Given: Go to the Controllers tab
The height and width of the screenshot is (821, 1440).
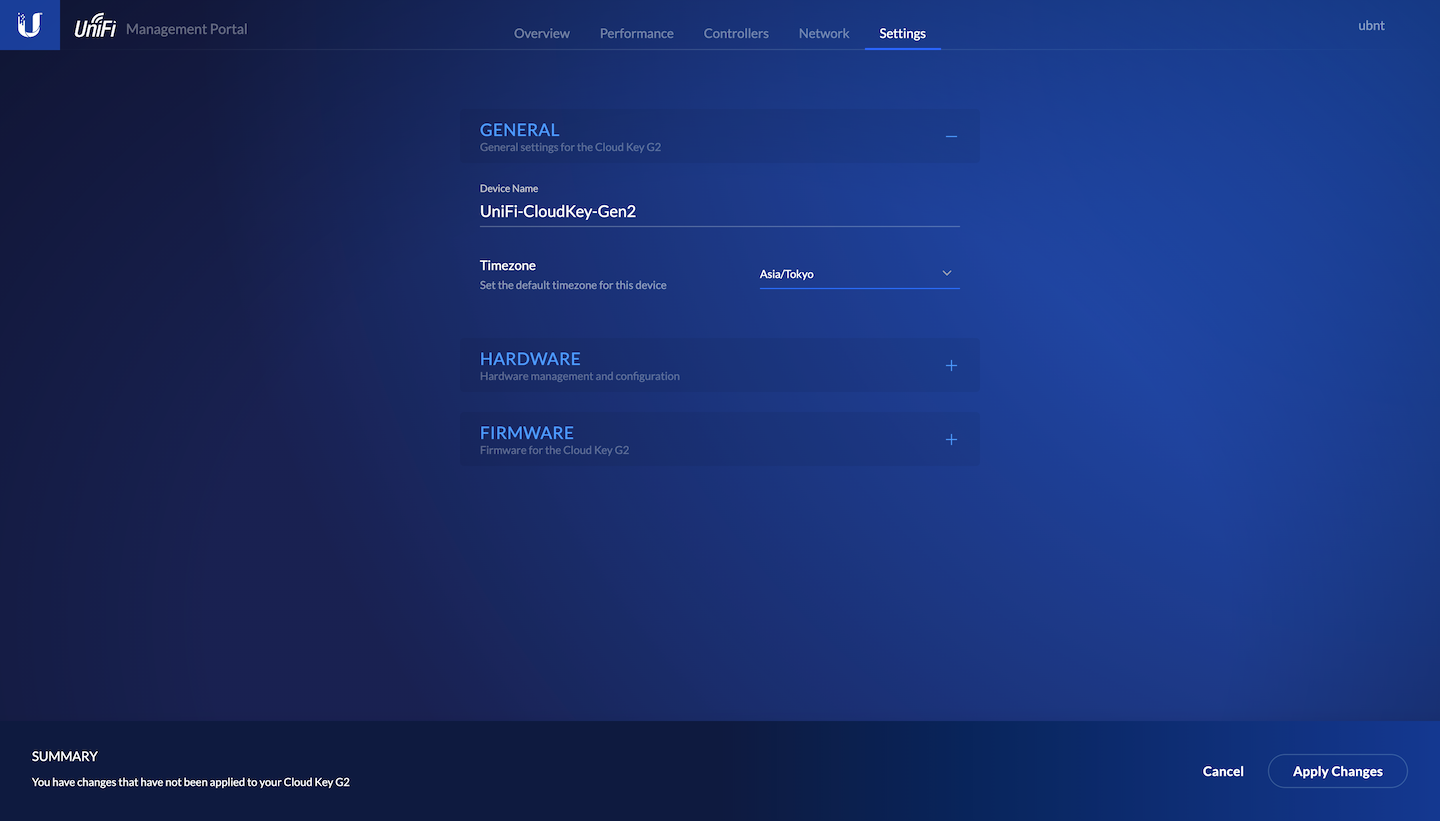Looking at the screenshot, I should pyautogui.click(x=736, y=33).
